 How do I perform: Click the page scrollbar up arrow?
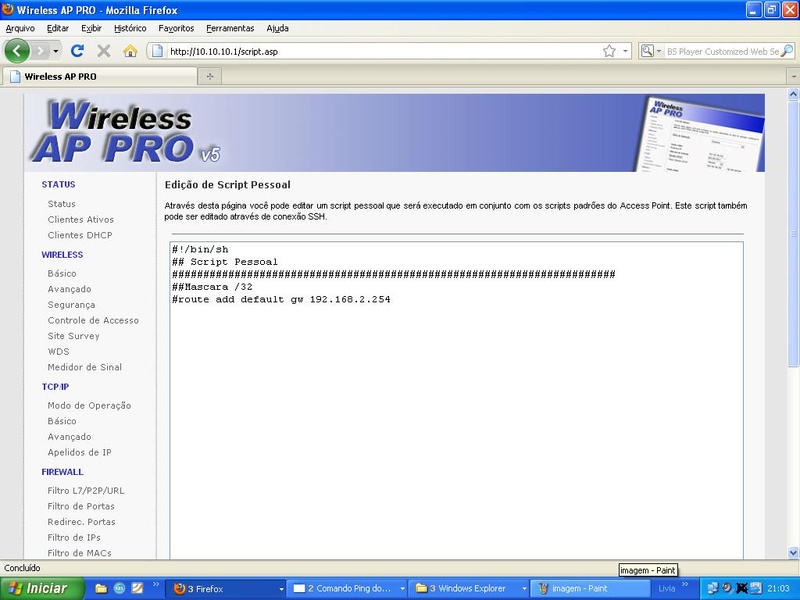pos(793,94)
